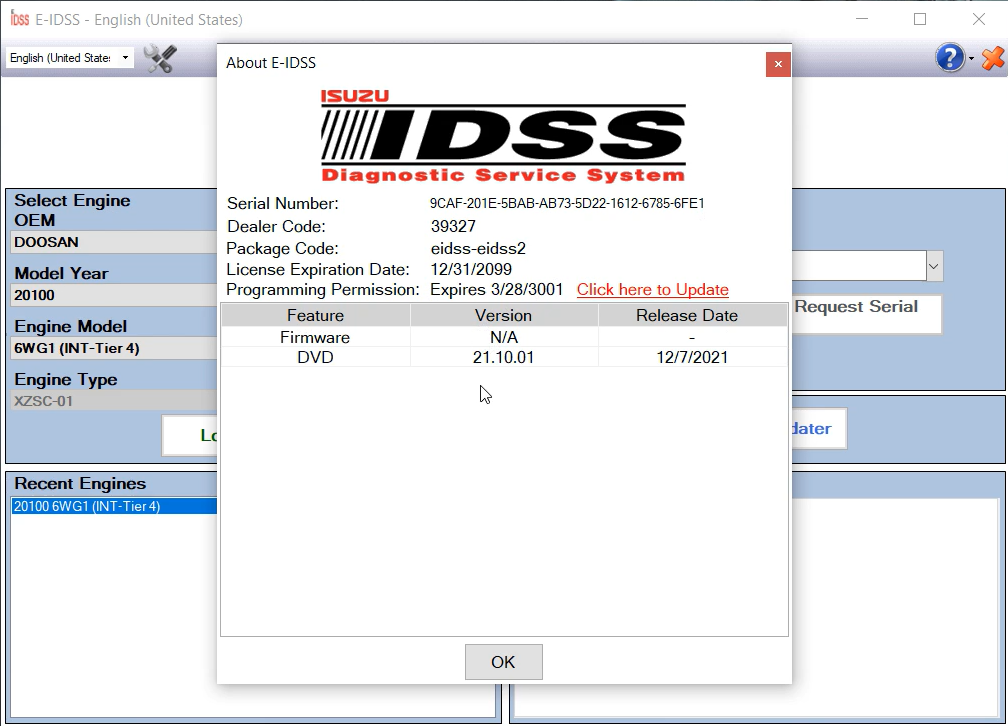The height and width of the screenshot is (726, 1008).
Task: Expand the combo box arrow above Request Serial
Action: tap(934, 266)
